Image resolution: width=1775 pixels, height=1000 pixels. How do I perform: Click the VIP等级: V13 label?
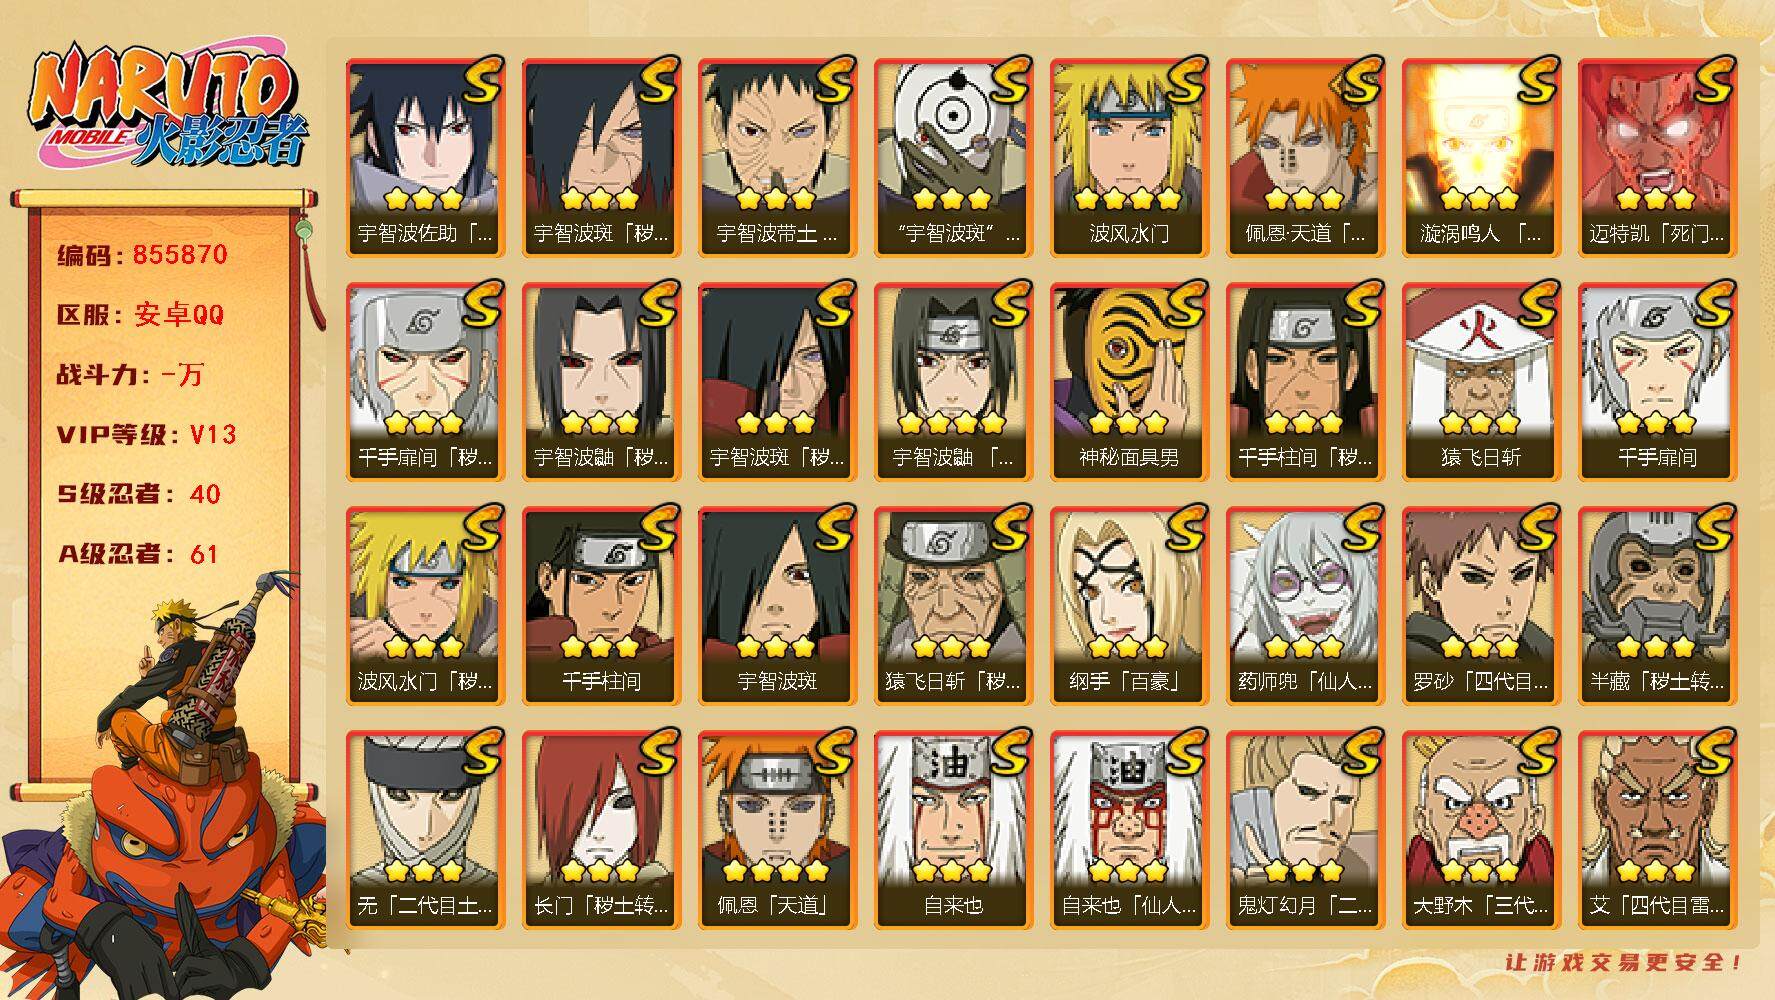click(147, 434)
